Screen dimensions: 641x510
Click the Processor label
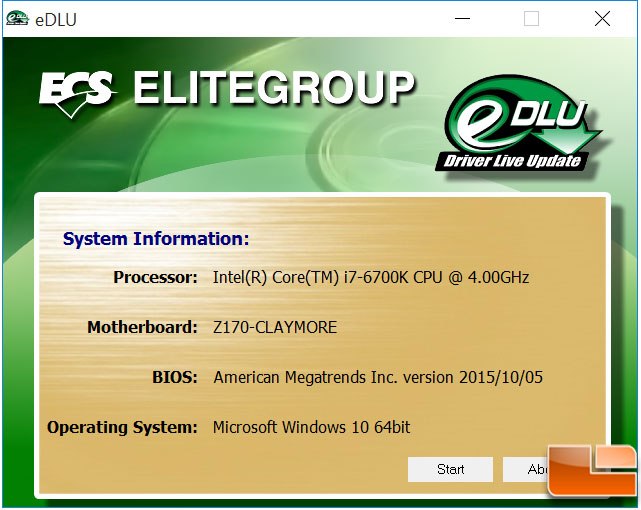tap(155, 277)
